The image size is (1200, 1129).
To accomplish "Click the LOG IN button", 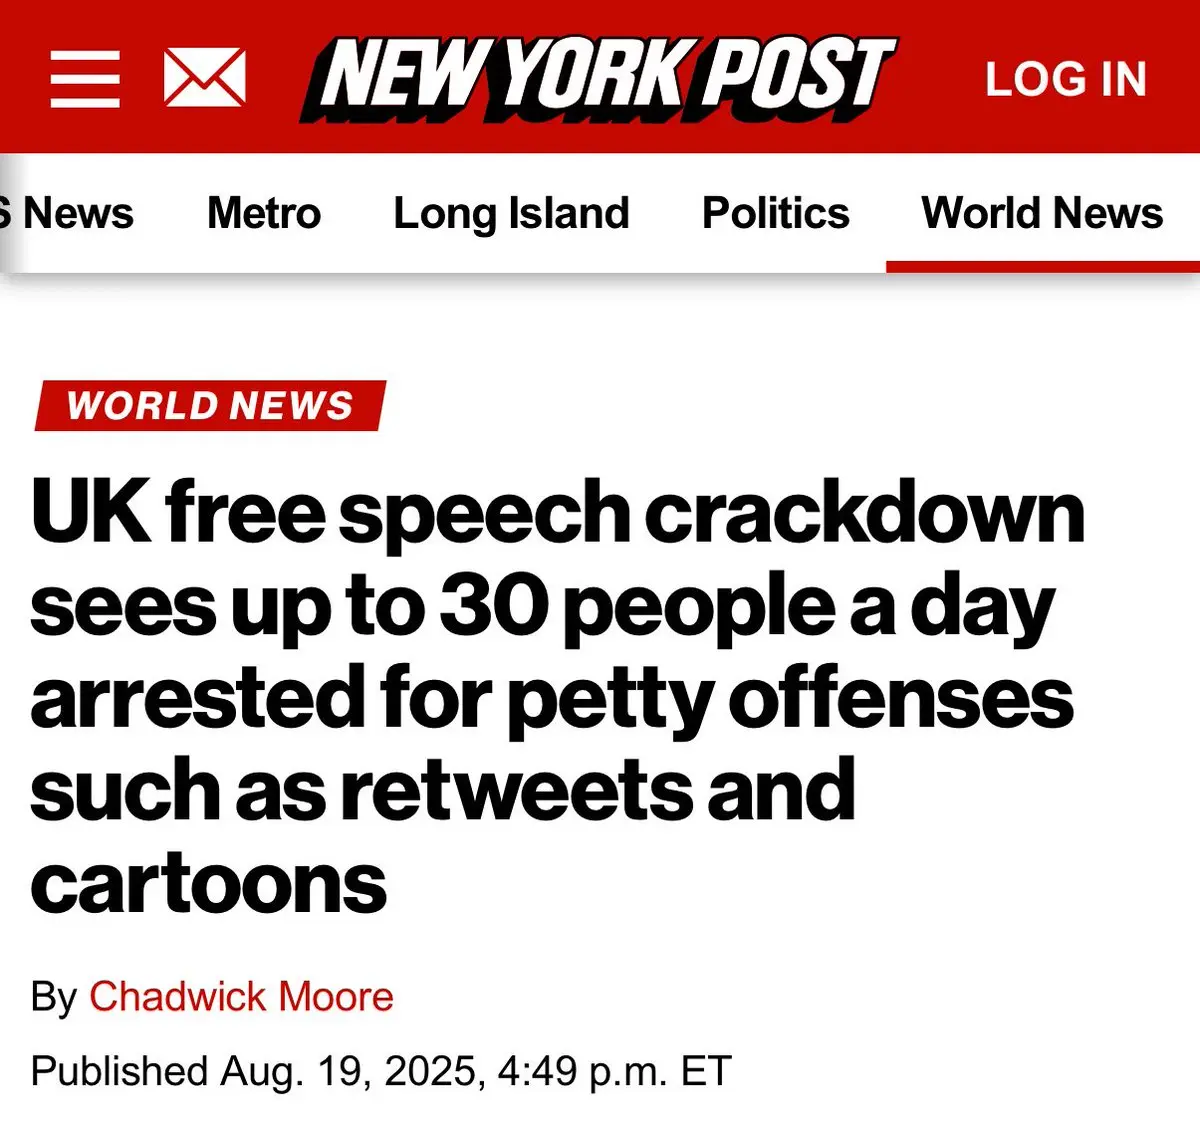I will coord(1066,80).
